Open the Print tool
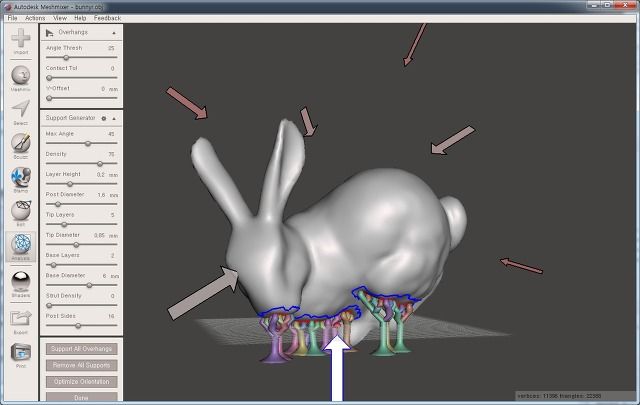The width and height of the screenshot is (640, 405). (x=20, y=352)
